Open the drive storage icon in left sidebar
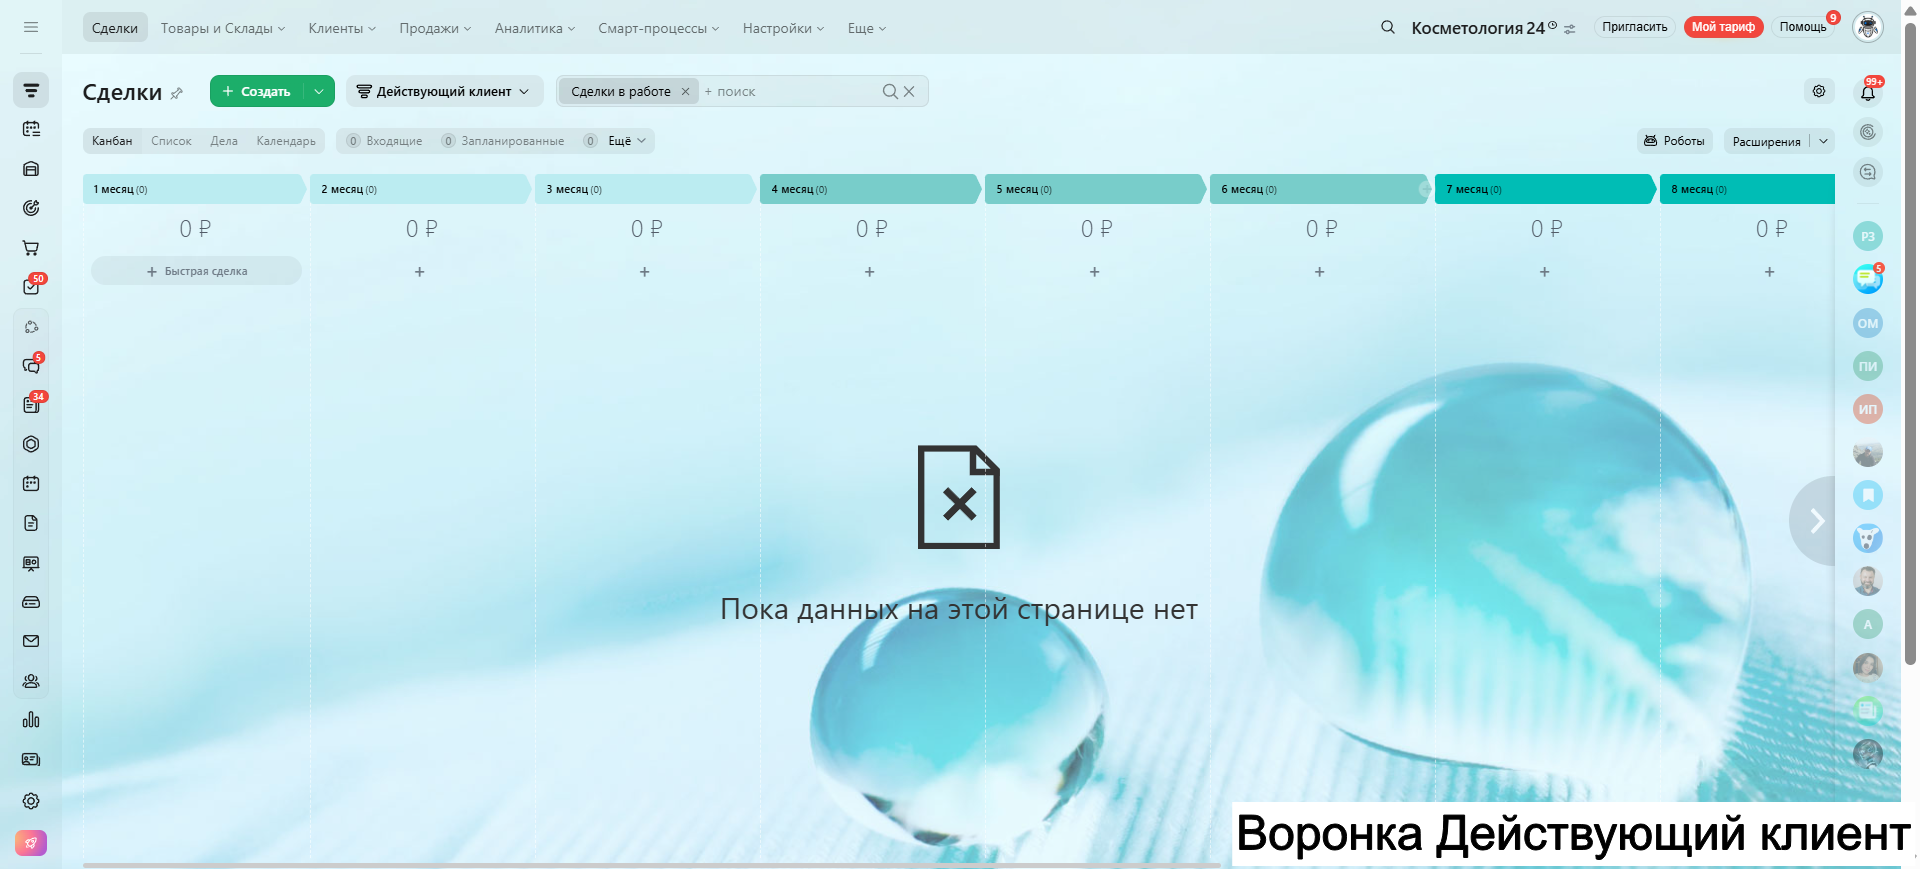 (31, 602)
